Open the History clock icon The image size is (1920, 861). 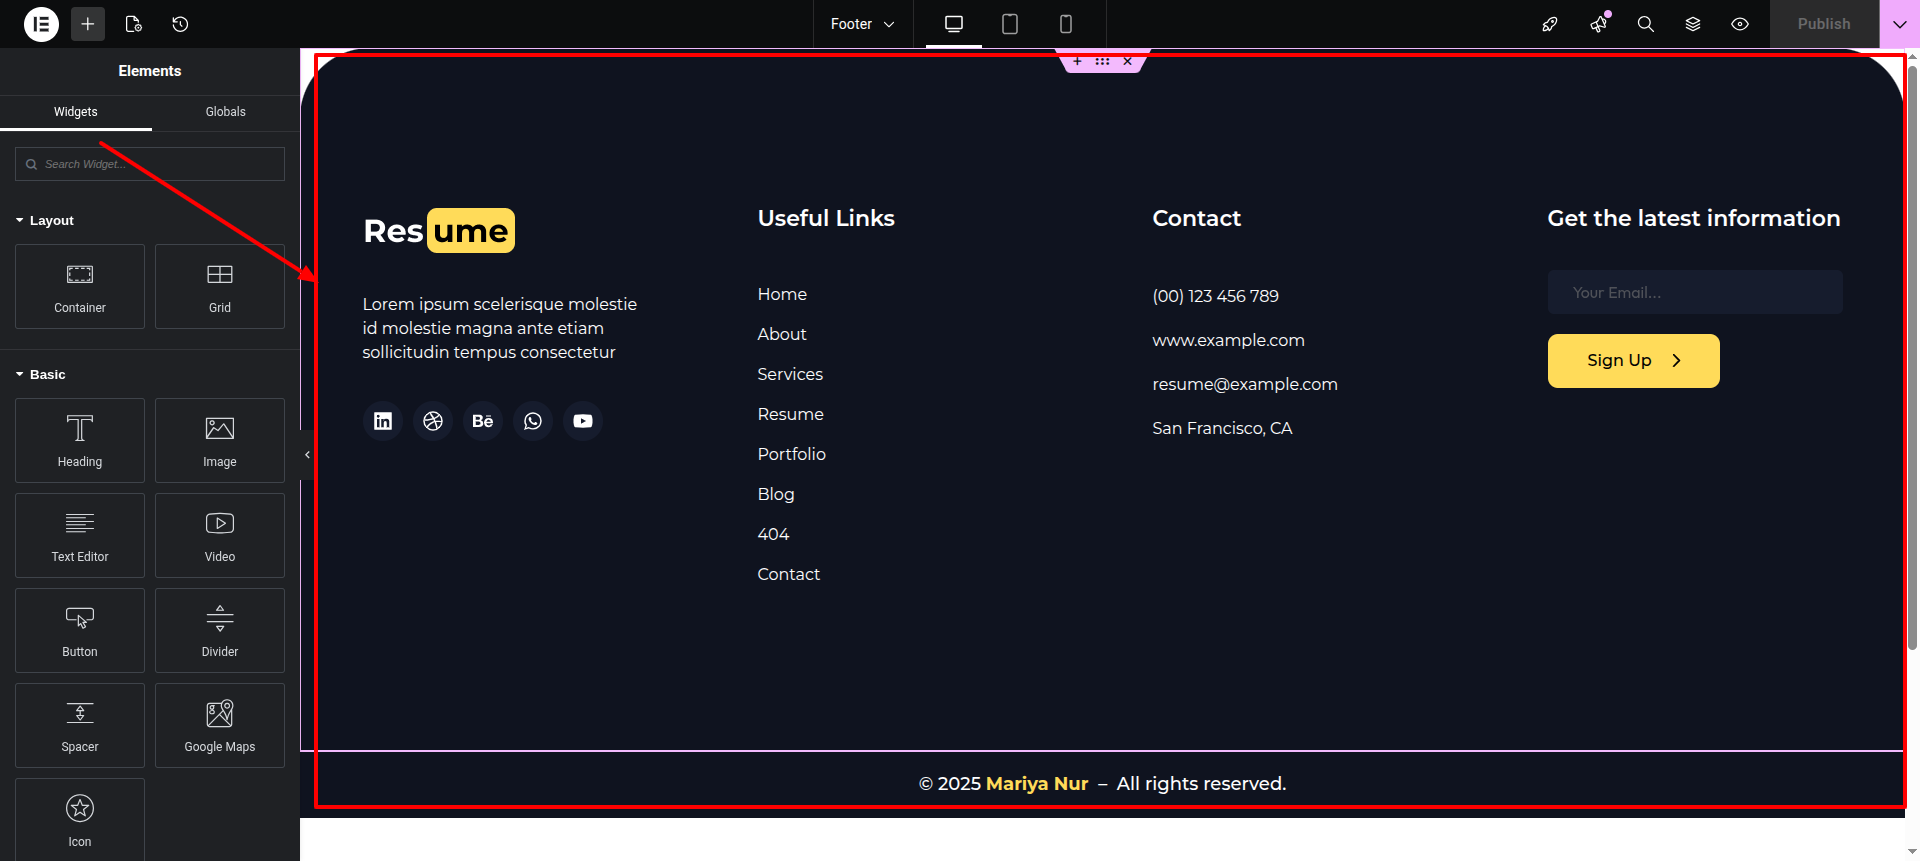(180, 24)
